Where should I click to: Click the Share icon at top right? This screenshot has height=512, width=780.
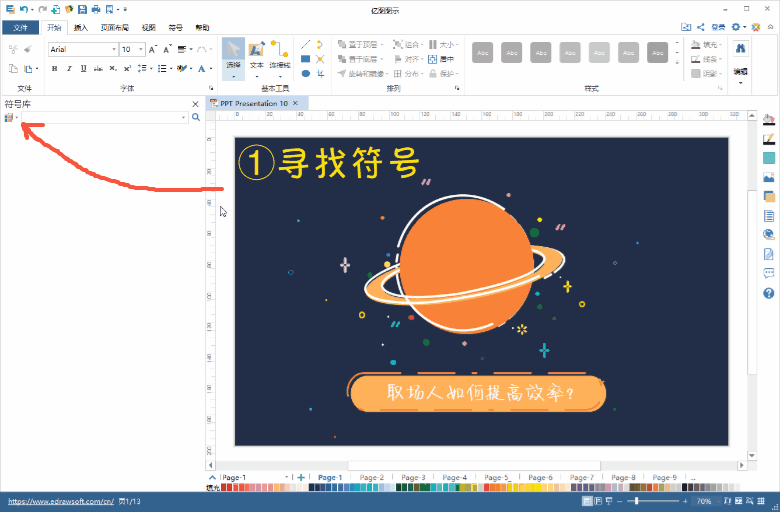click(x=700, y=27)
